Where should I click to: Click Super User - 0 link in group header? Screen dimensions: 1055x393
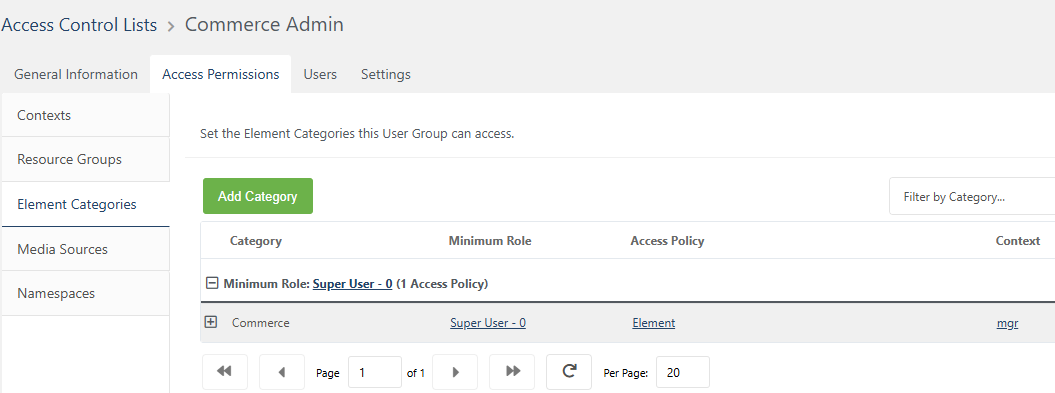point(353,284)
